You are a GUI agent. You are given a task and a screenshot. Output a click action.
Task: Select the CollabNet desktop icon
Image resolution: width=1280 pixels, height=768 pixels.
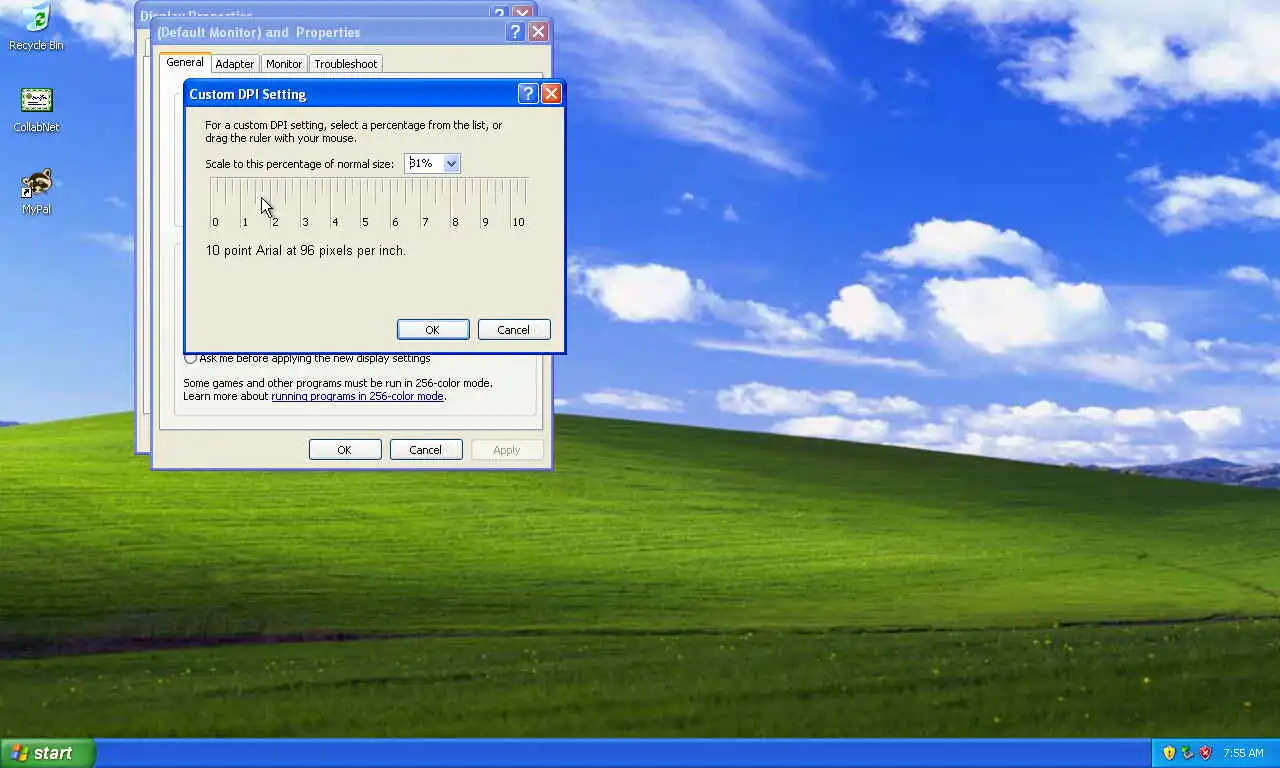point(36,110)
